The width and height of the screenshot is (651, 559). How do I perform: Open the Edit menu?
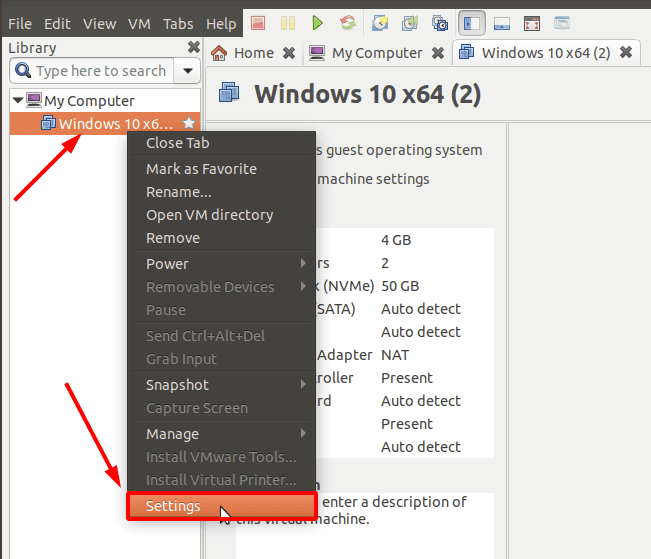click(57, 24)
